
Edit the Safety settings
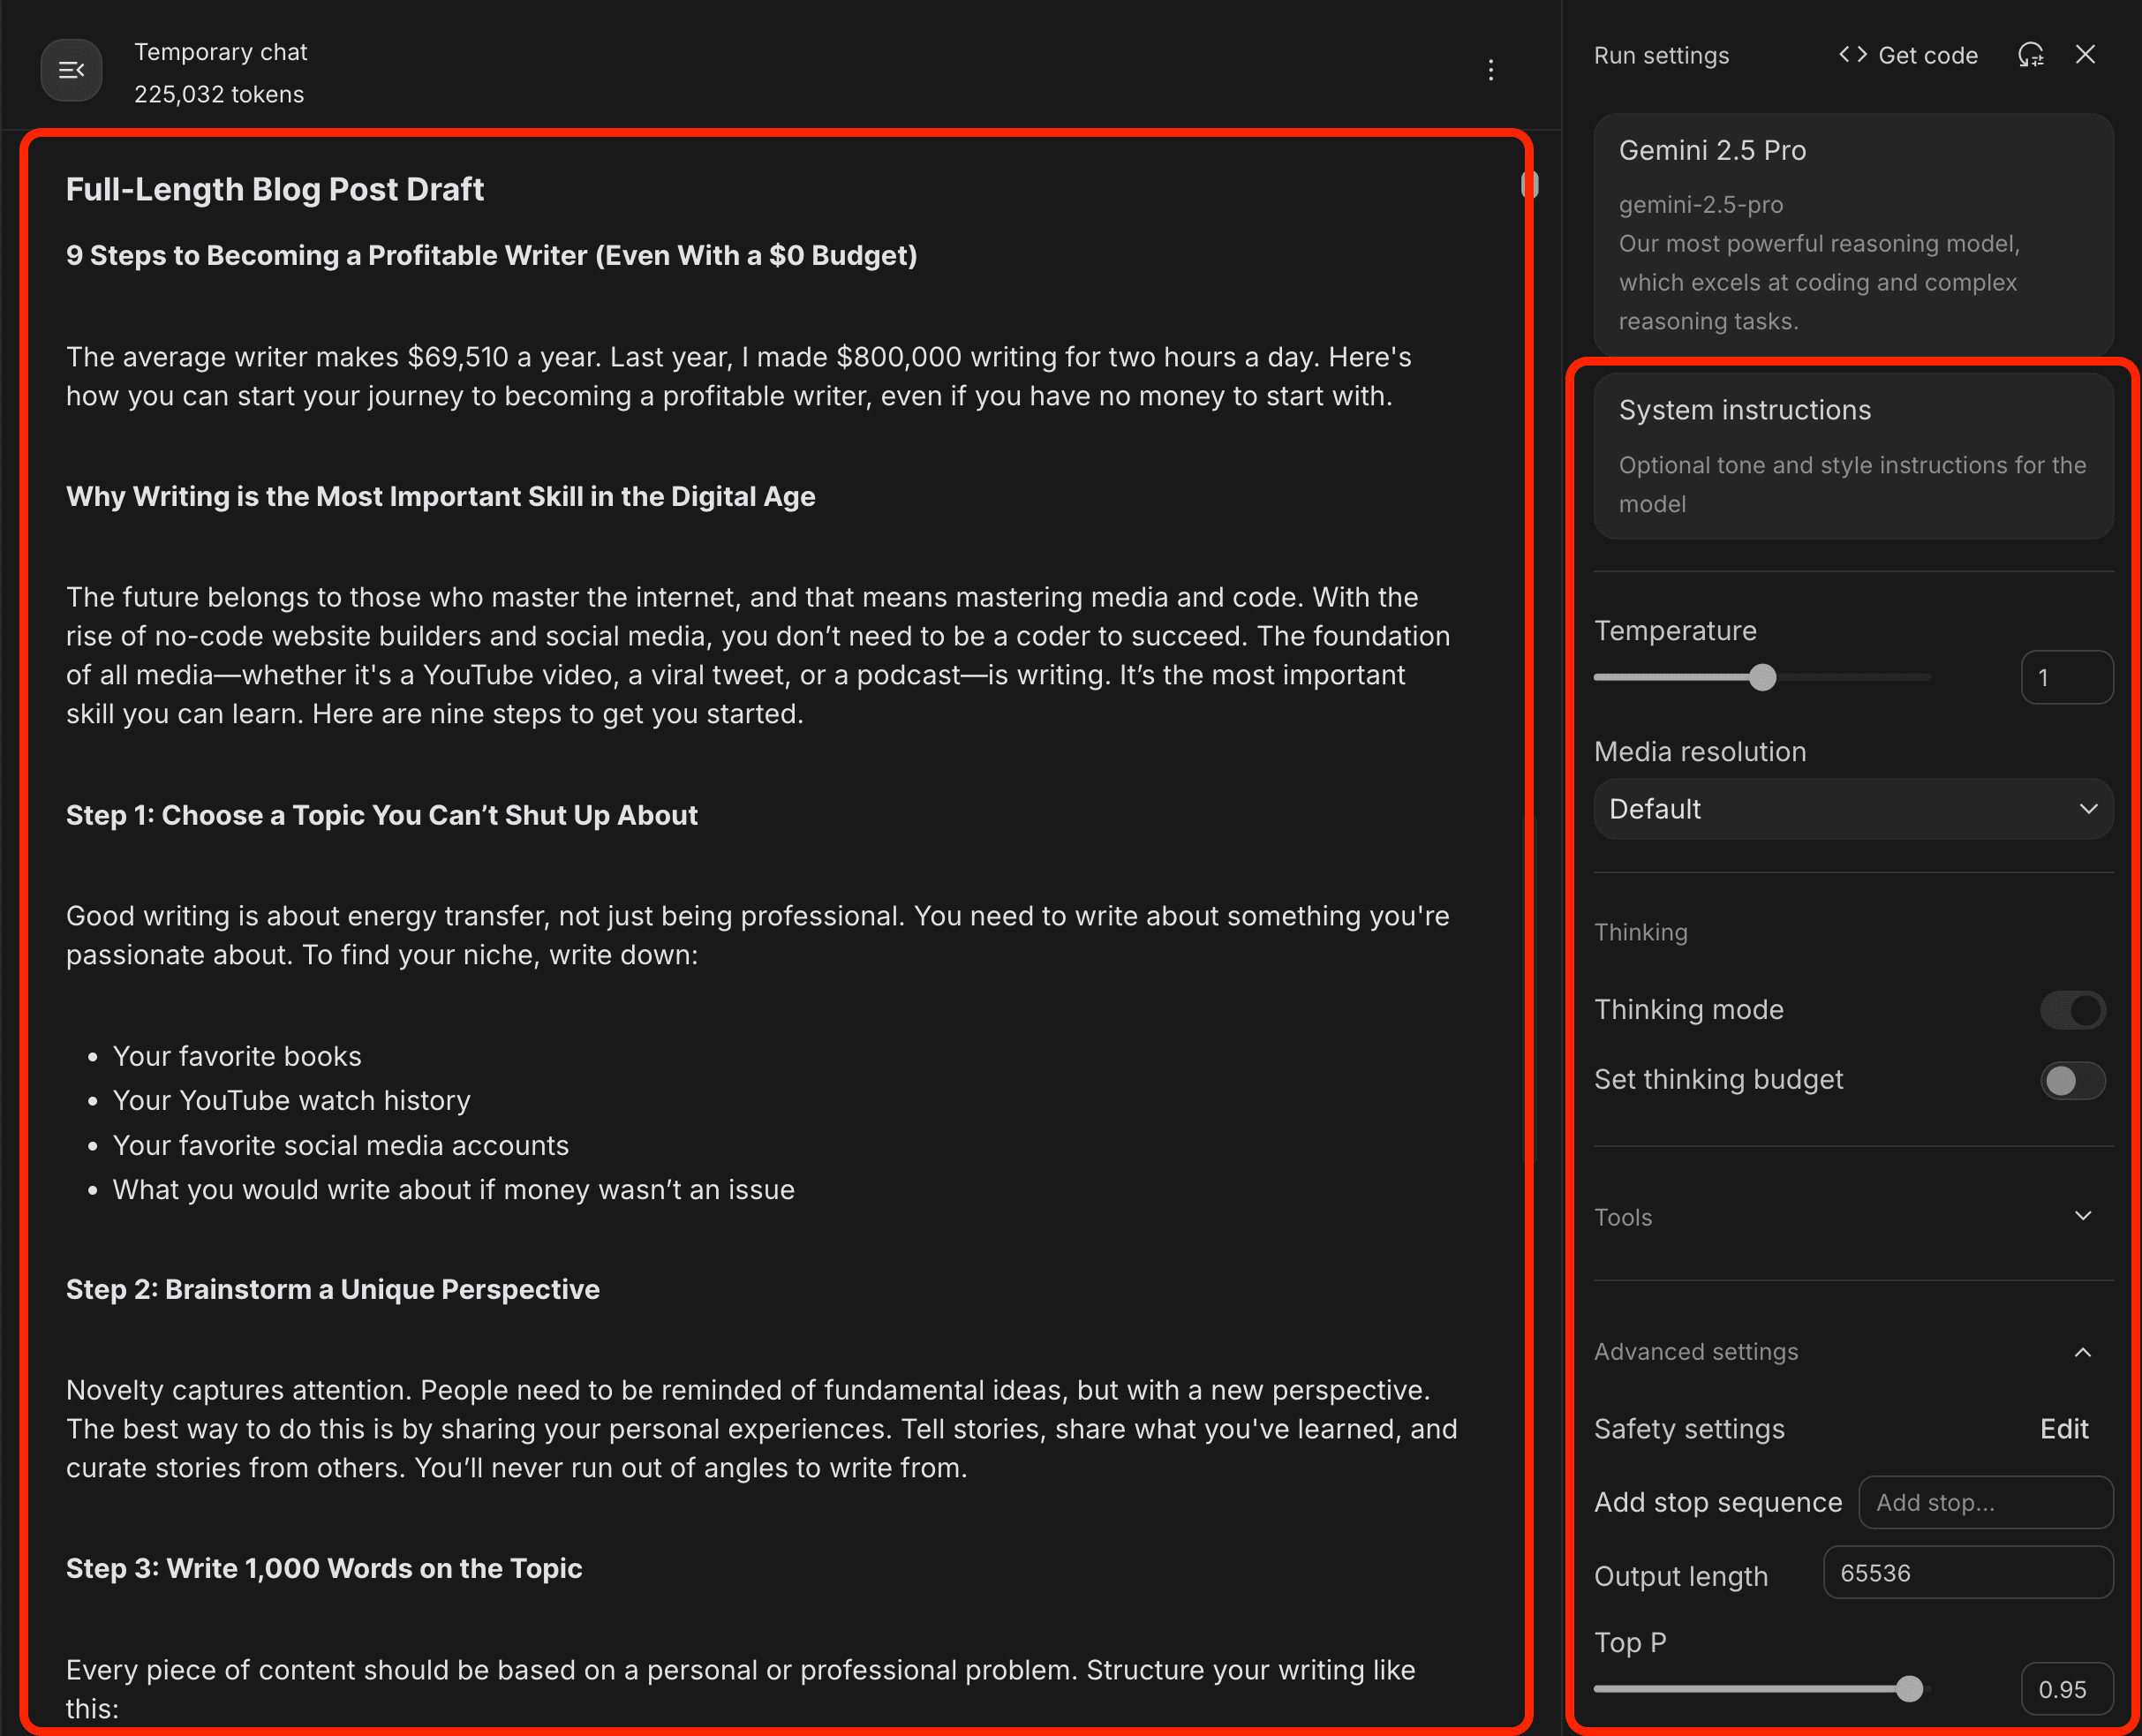click(2063, 1429)
